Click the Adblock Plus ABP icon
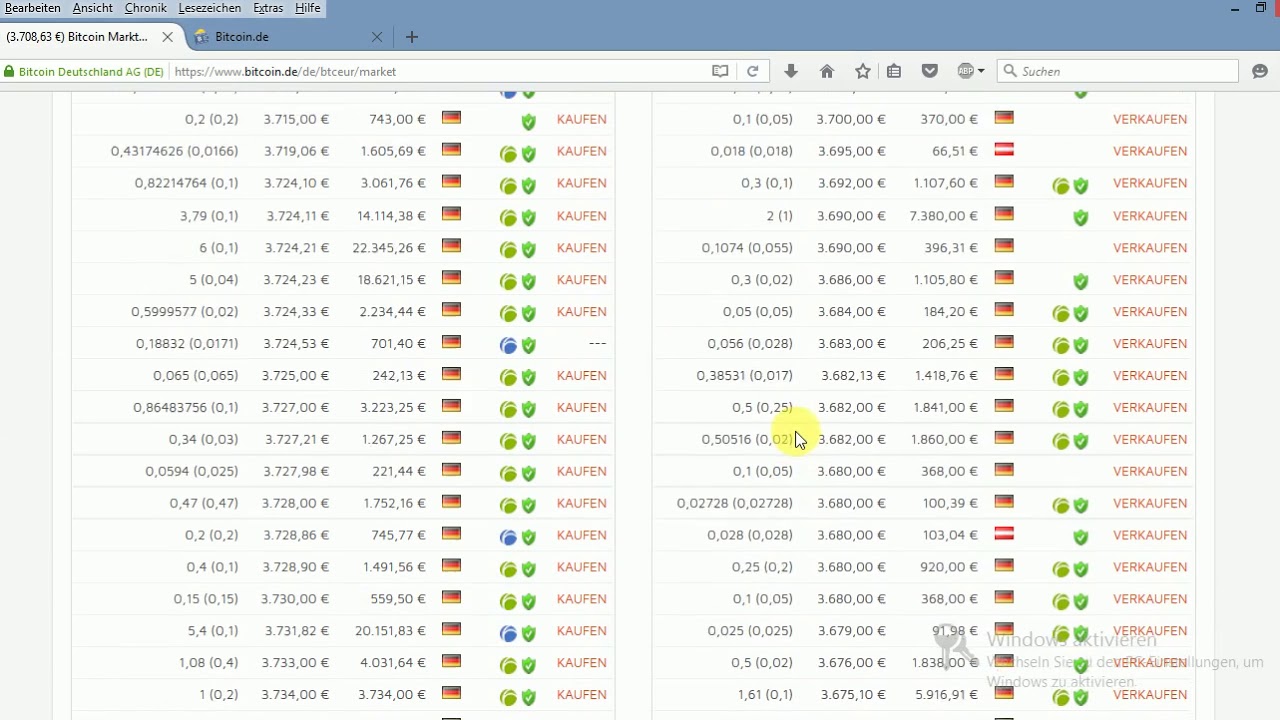The width and height of the screenshot is (1280, 720). [x=965, y=71]
